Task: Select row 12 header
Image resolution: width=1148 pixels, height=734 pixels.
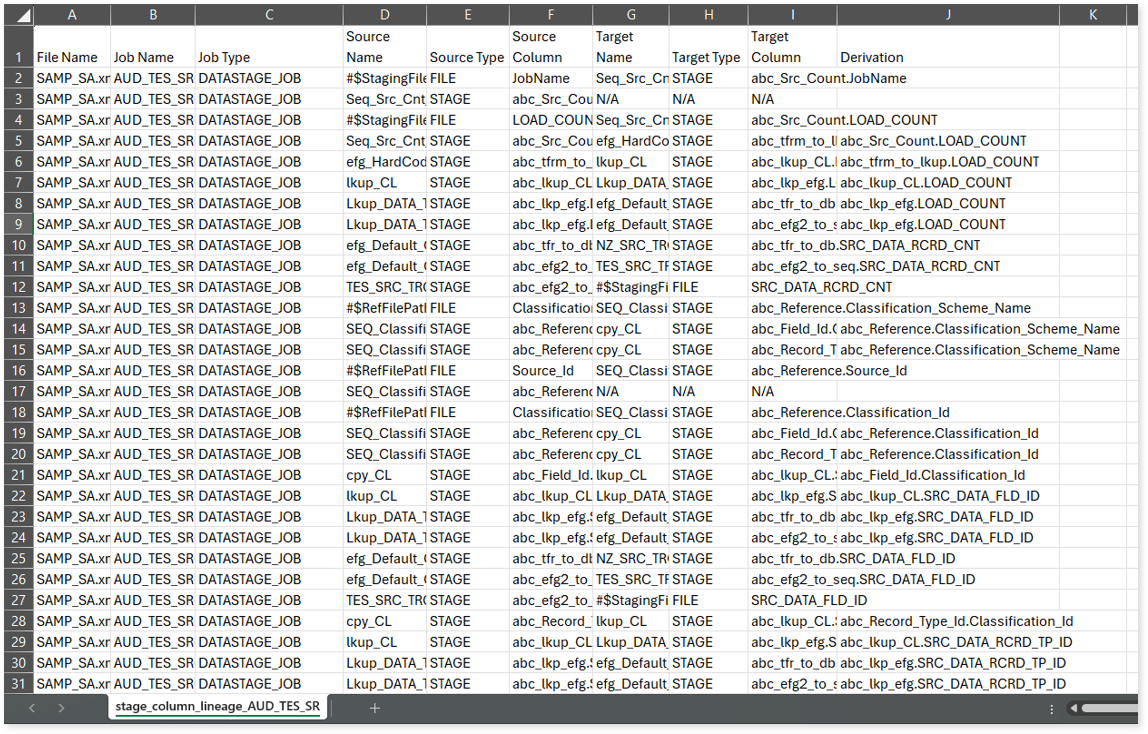Action: click(x=19, y=287)
